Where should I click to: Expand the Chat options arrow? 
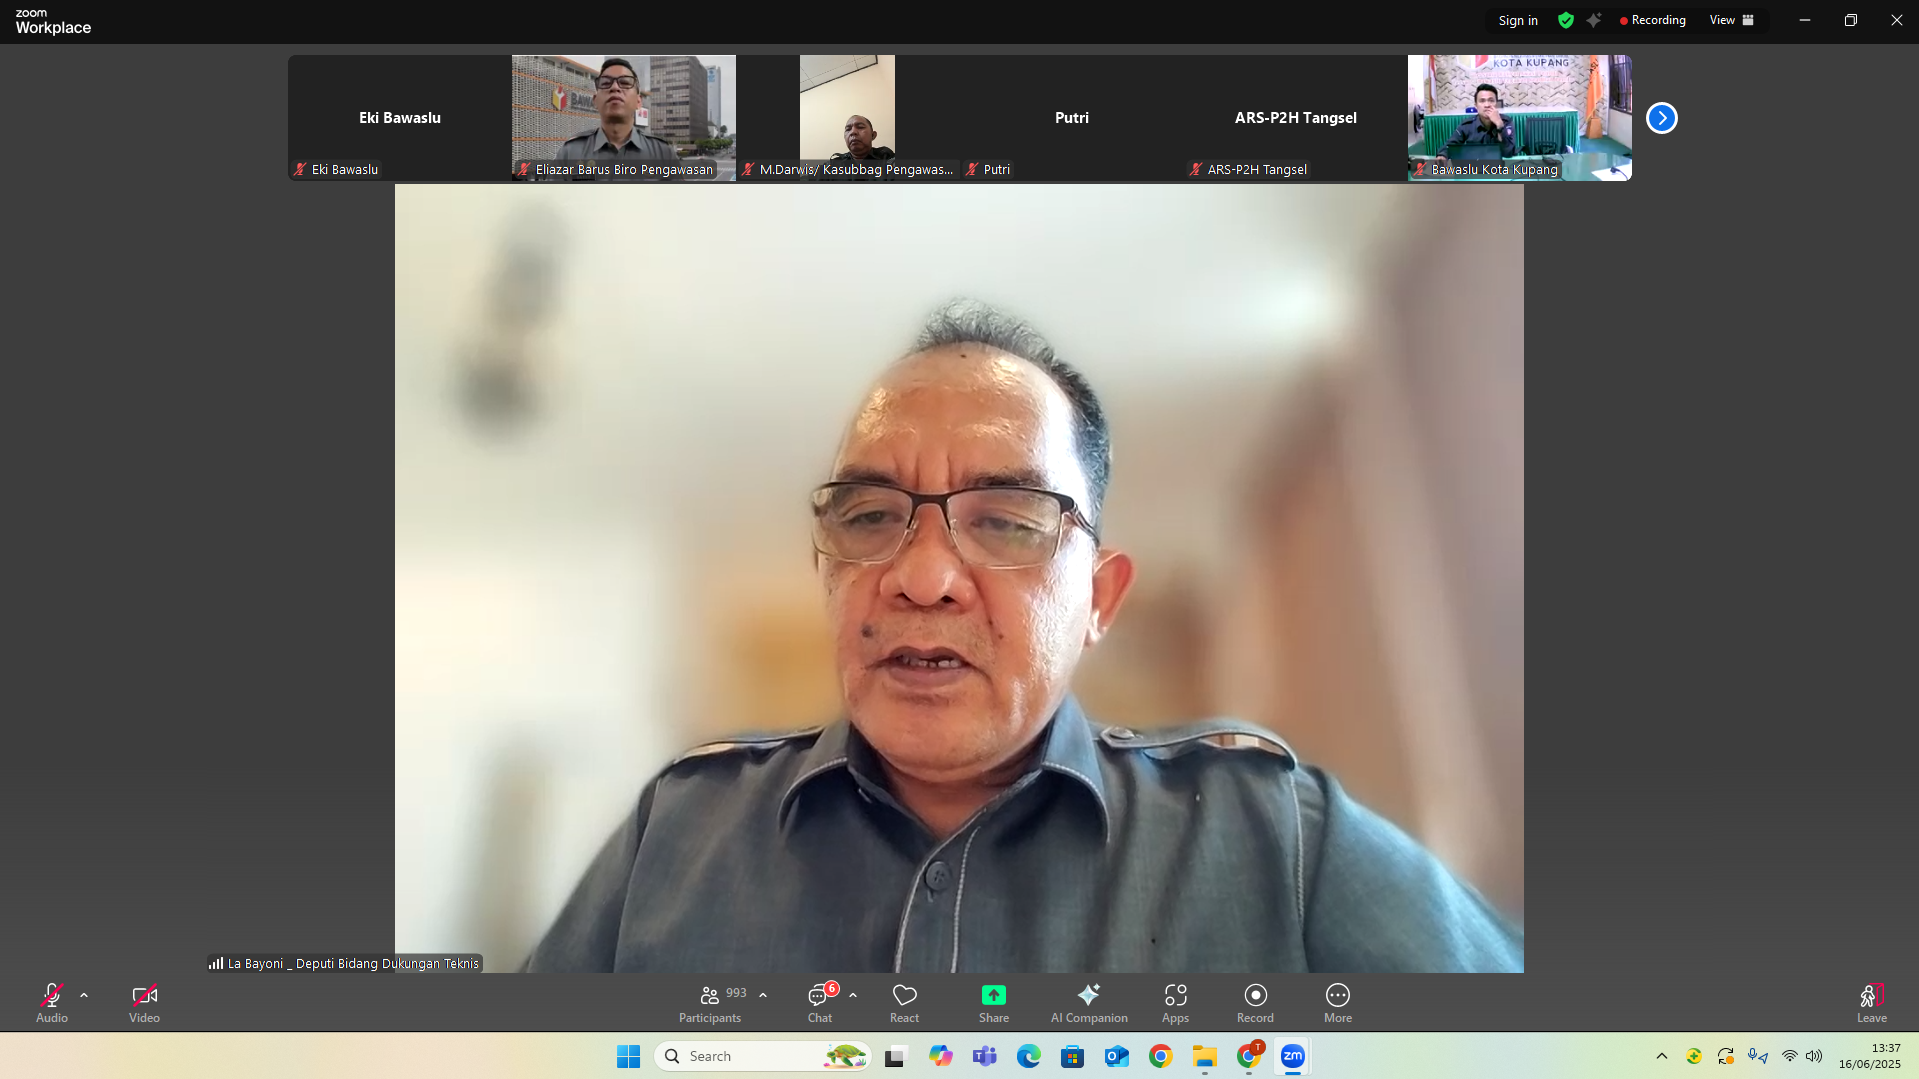tap(853, 995)
